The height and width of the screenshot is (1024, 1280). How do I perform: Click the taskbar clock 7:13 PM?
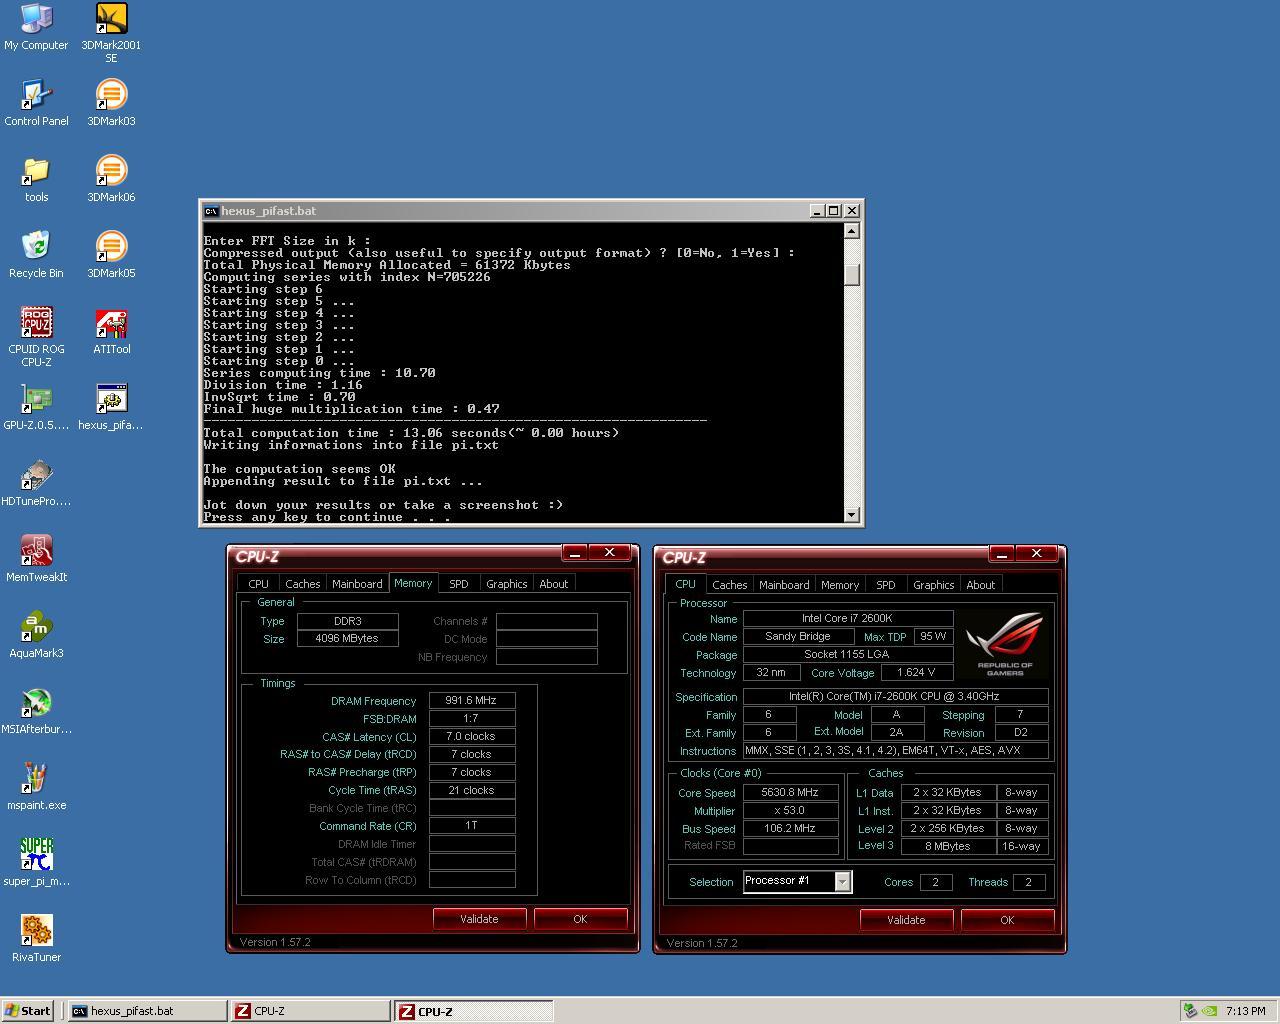point(1246,1011)
